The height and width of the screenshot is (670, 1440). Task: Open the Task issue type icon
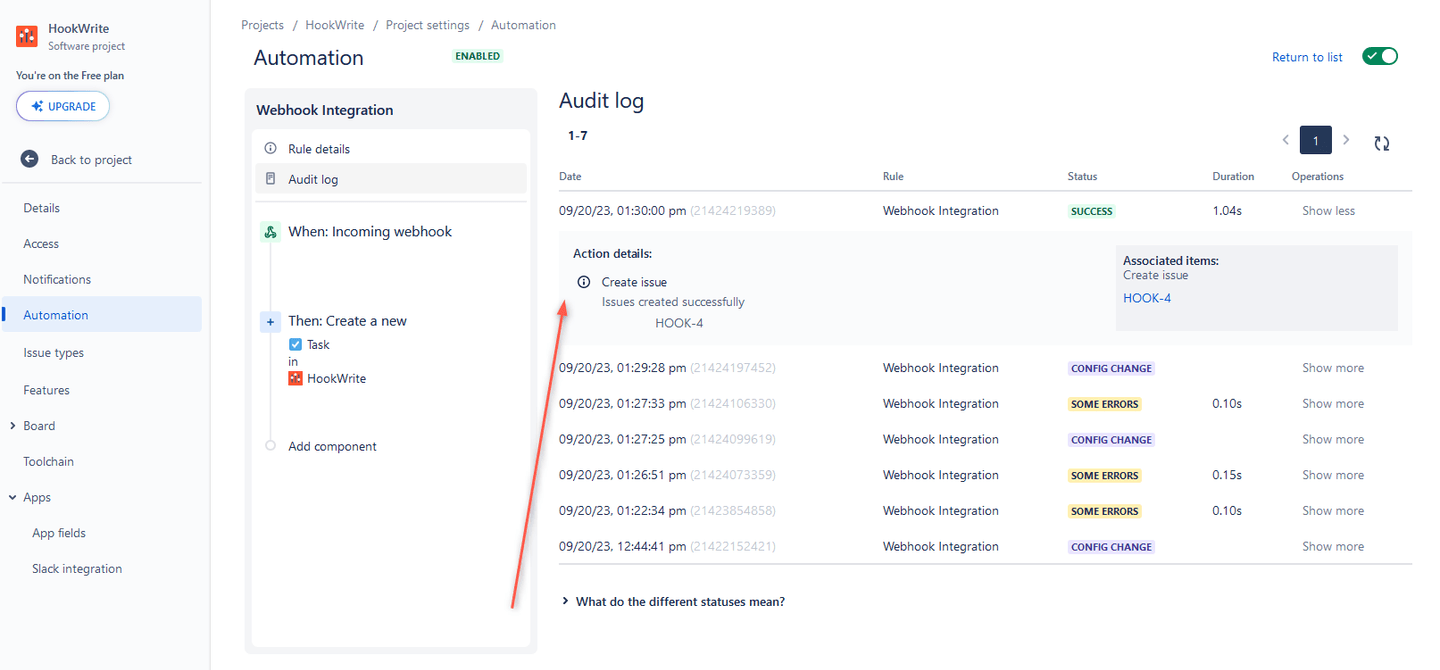point(296,344)
